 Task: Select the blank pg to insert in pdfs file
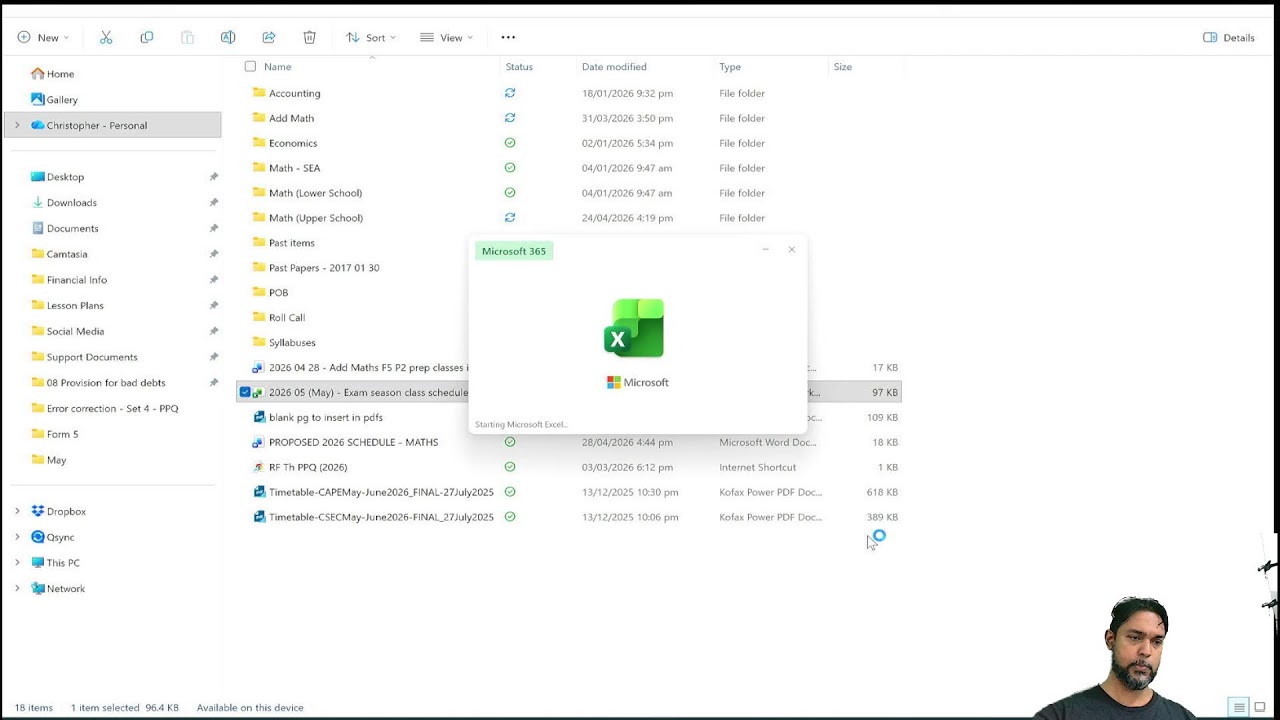tap(326, 417)
